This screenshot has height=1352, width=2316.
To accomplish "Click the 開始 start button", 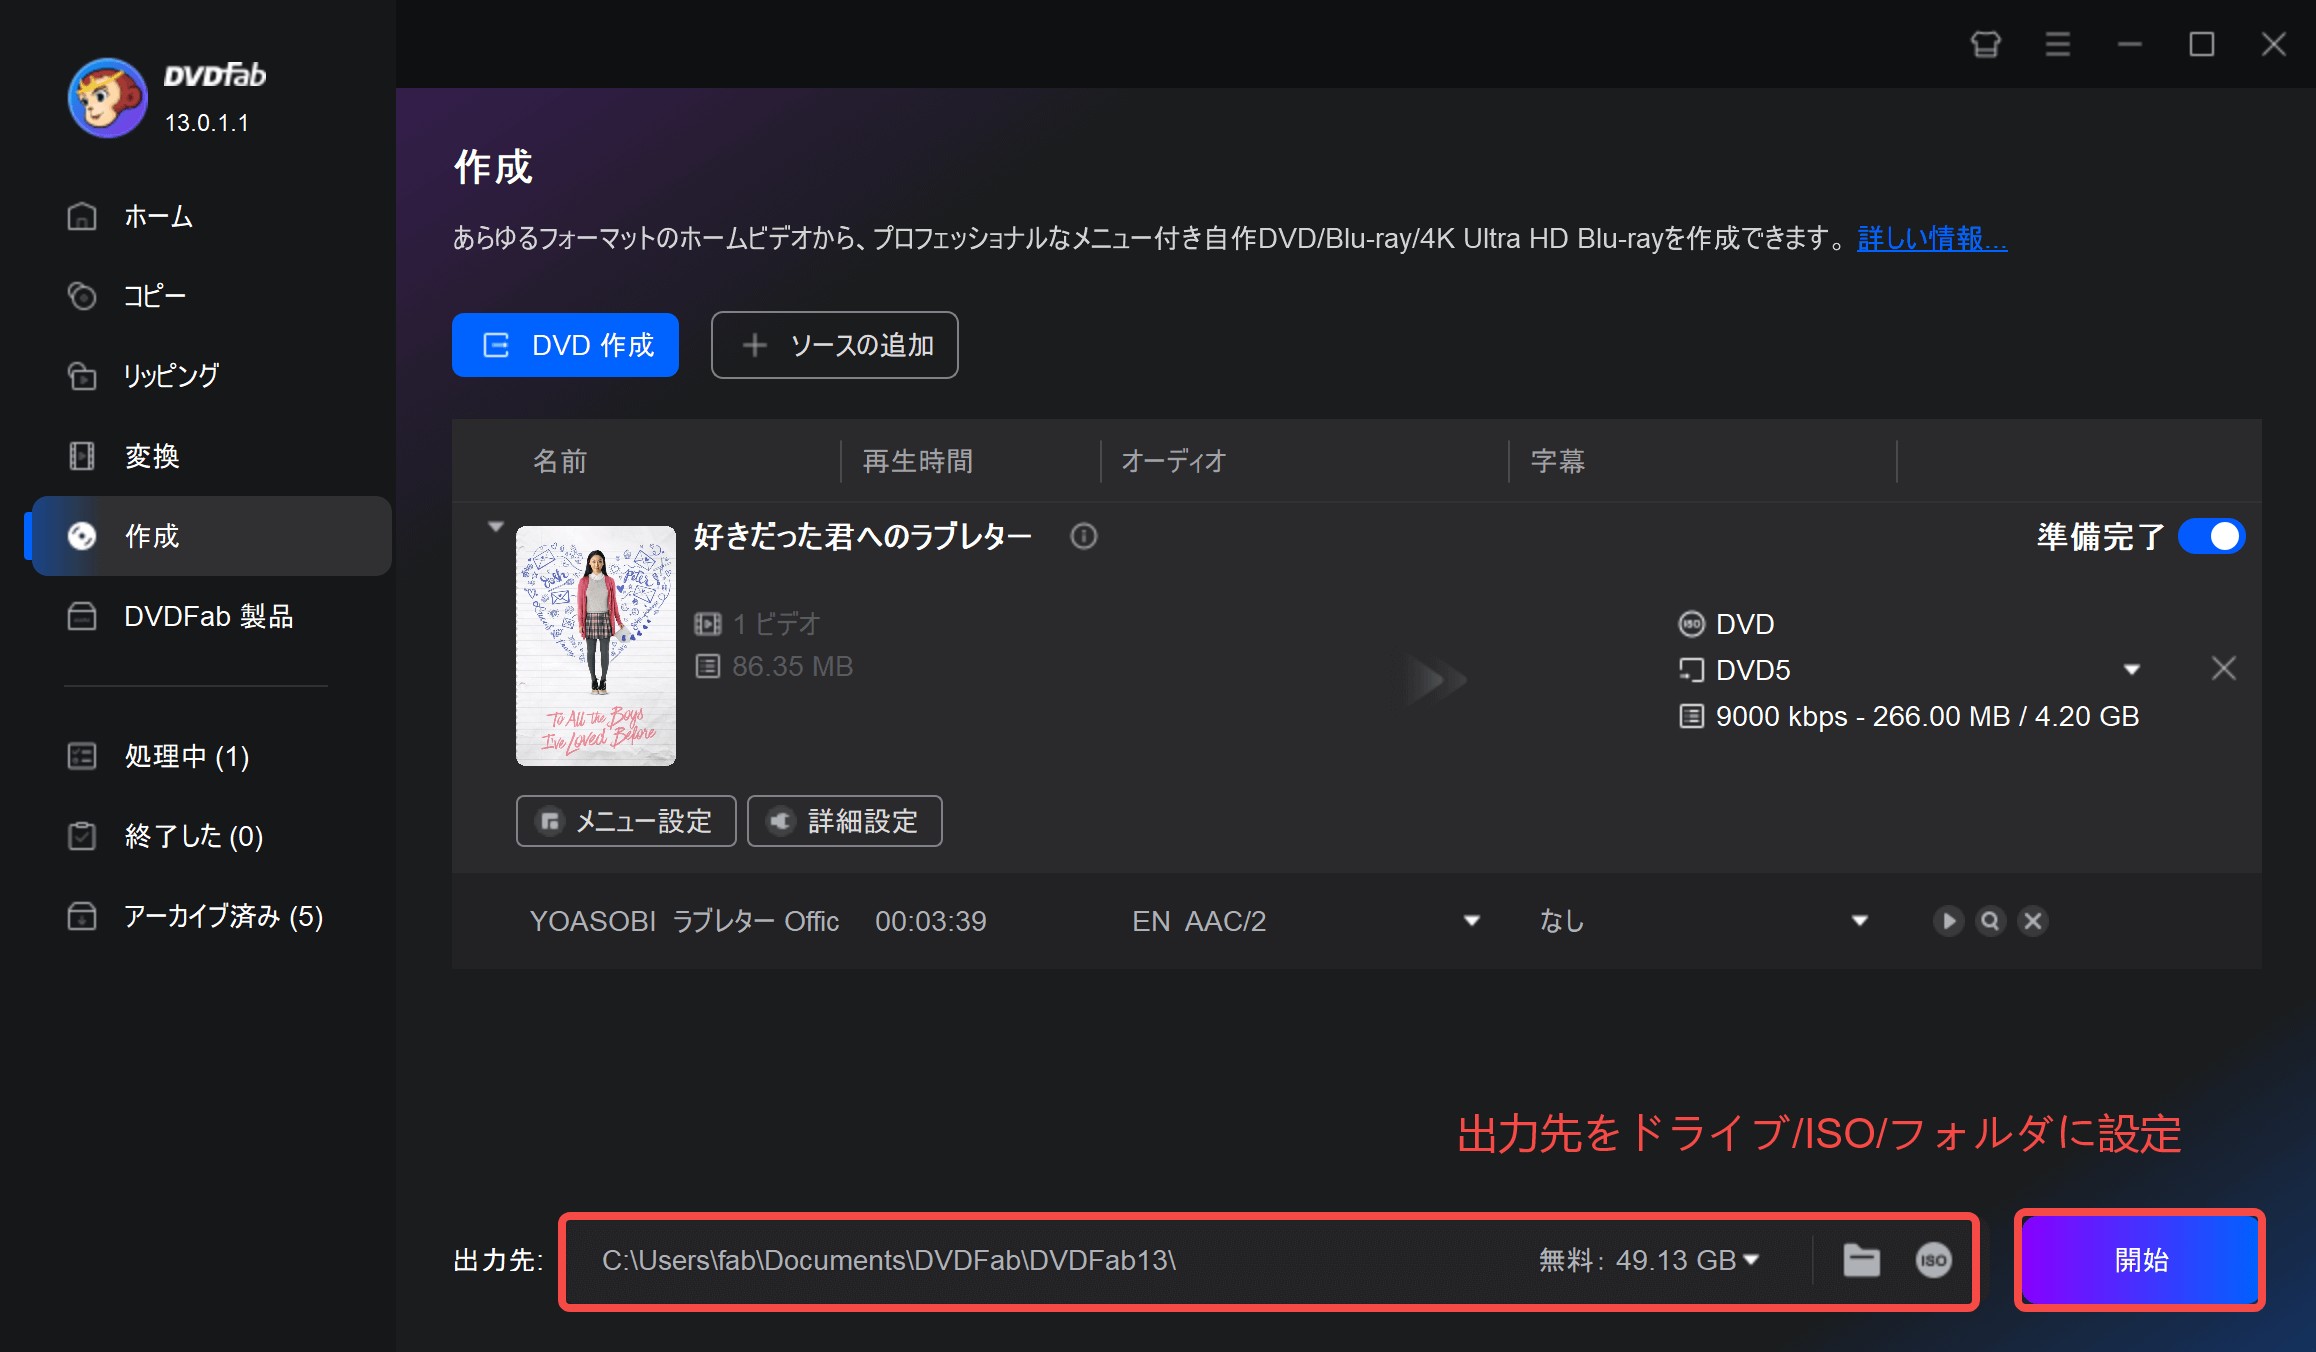I will [2140, 1260].
